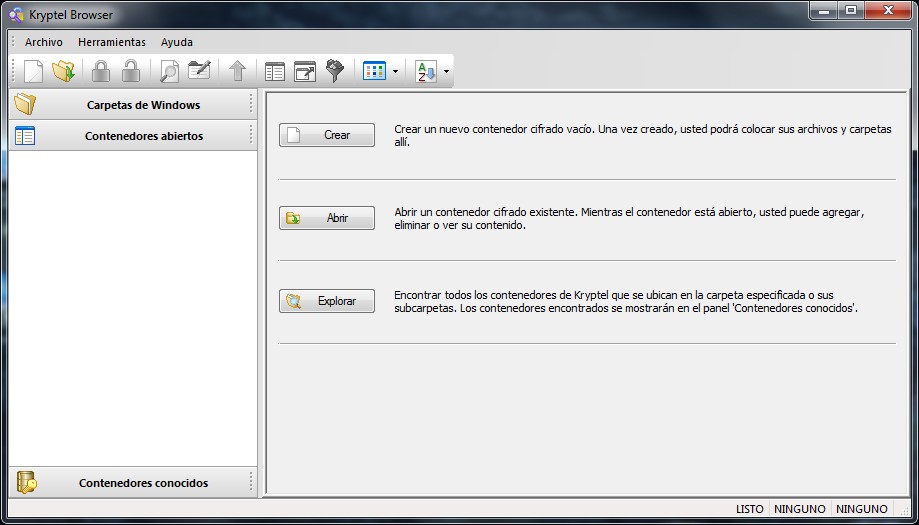919x525 pixels.
Task: Click the LISTO status bar entry
Action: coord(750,509)
